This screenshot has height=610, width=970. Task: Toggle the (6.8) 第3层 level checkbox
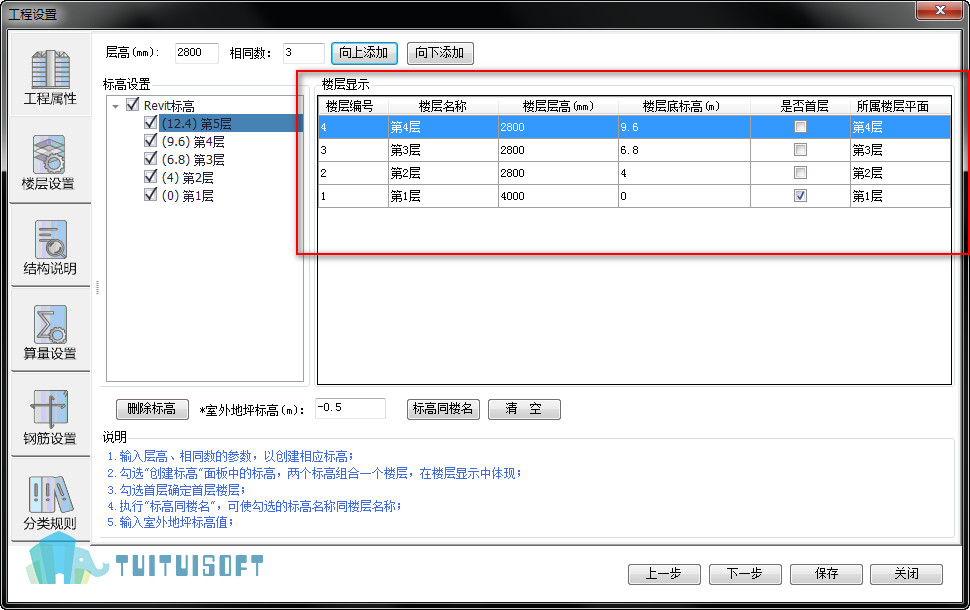pyautogui.click(x=151, y=159)
